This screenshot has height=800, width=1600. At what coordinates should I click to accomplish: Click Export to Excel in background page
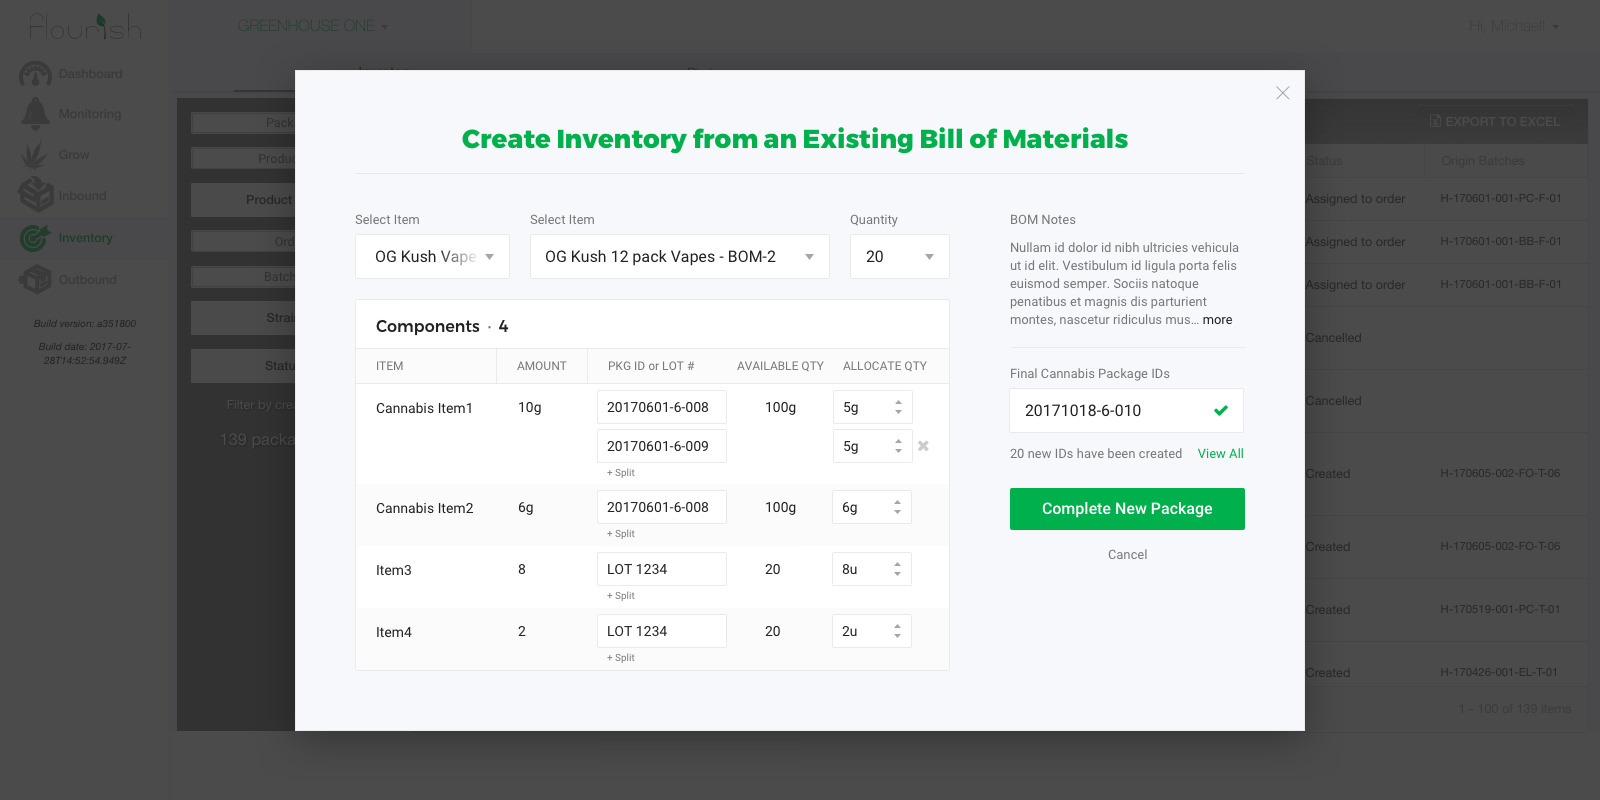1495,122
